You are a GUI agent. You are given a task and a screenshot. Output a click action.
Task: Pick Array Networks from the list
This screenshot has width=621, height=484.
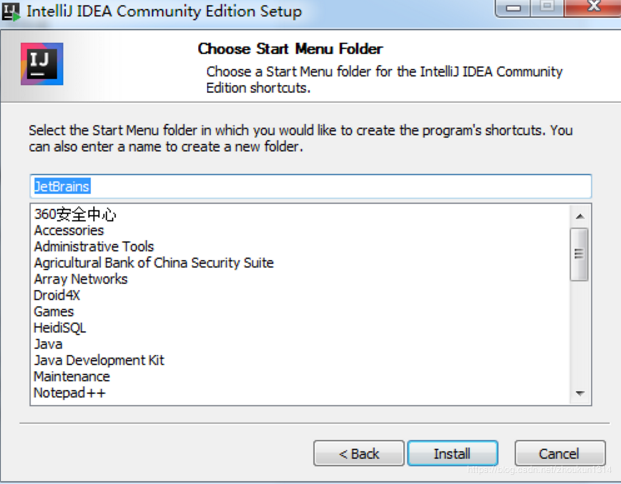pyautogui.click(x=81, y=279)
